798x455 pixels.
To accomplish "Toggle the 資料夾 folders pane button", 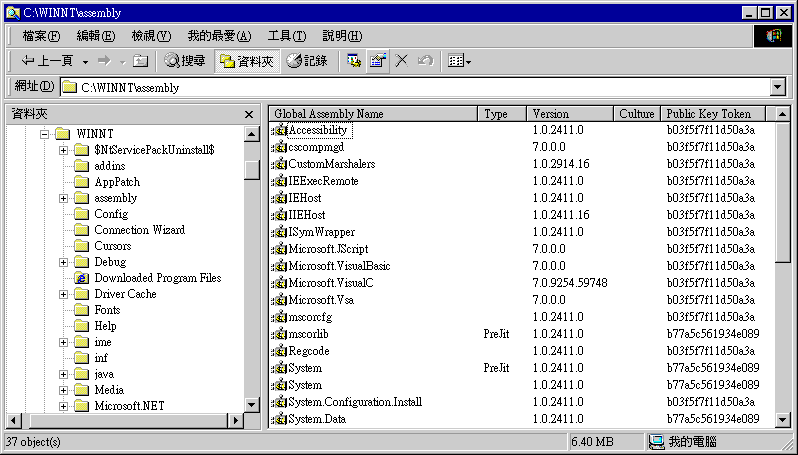I will 247,61.
